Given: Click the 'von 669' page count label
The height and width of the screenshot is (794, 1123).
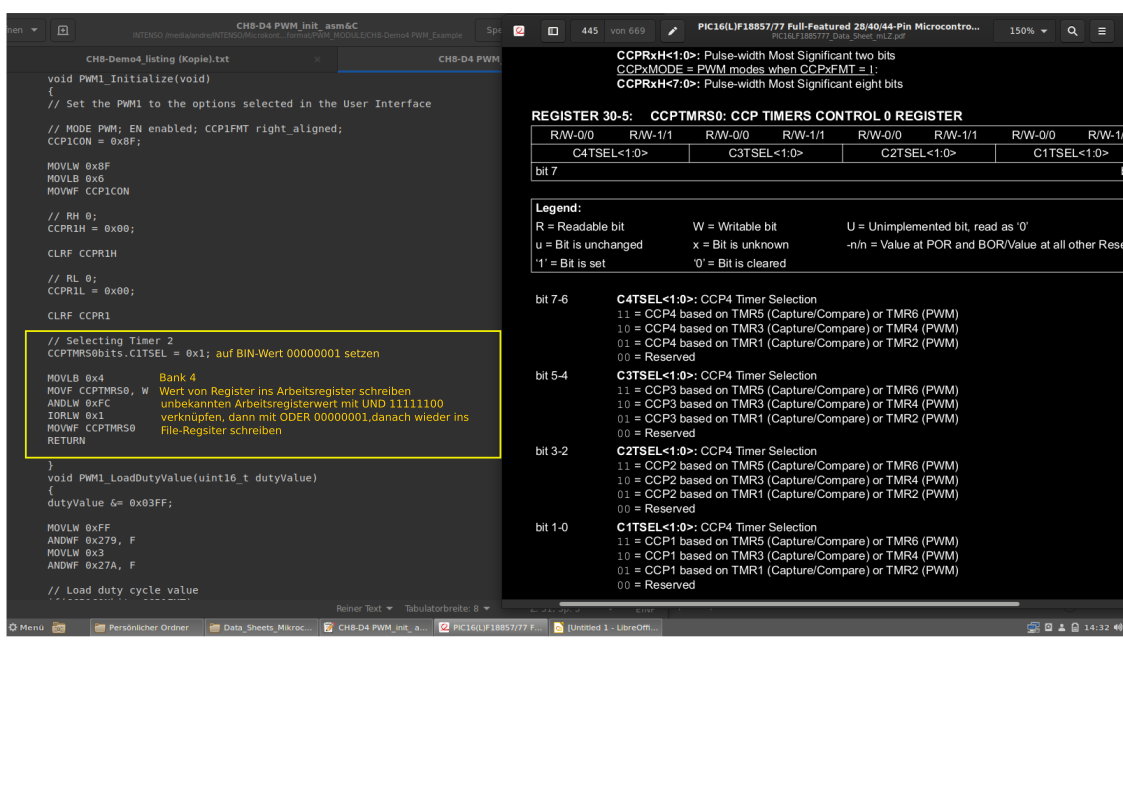Looking at the screenshot, I should pos(627,31).
